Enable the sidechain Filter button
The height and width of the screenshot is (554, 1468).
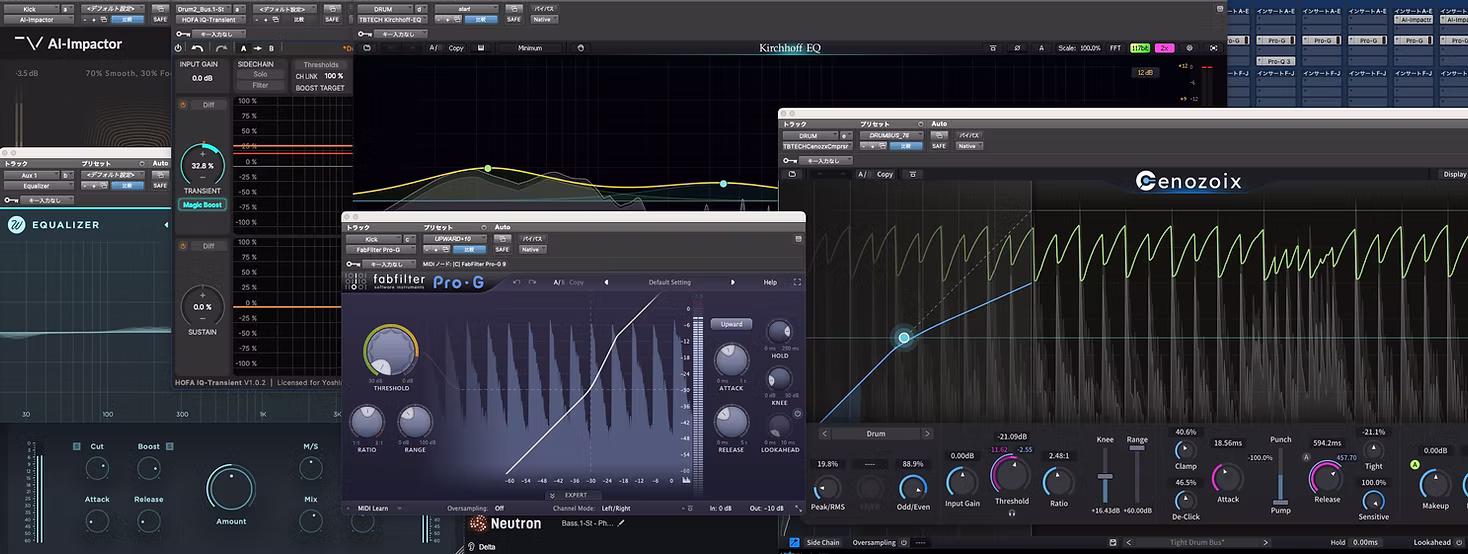(x=260, y=85)
